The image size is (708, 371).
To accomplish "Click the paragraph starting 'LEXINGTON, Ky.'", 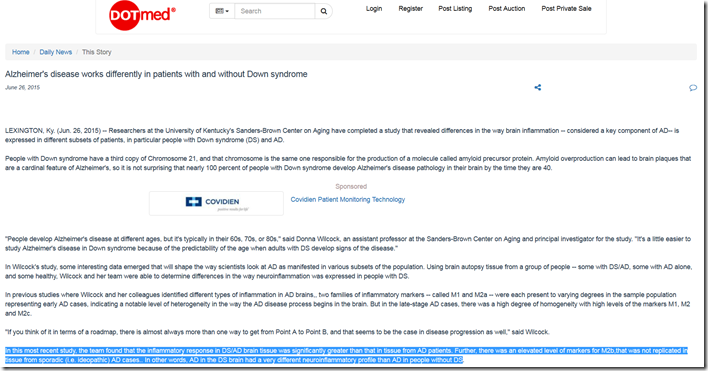I will 342,135.
